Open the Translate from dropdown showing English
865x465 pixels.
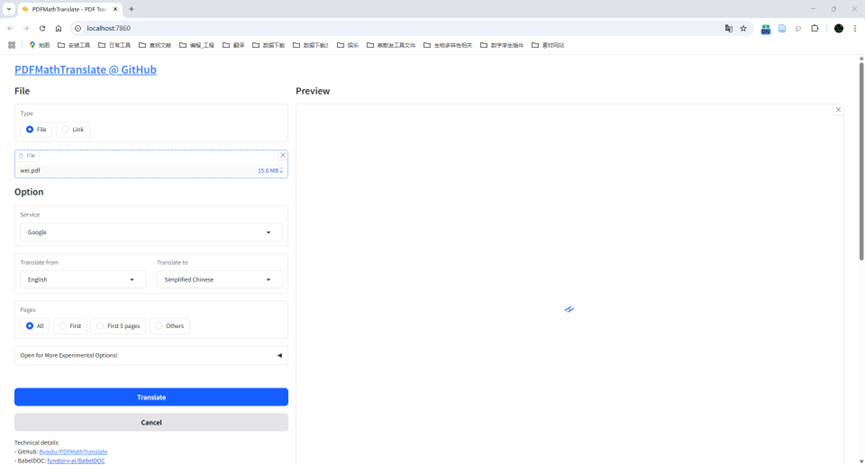pos(83,280)
